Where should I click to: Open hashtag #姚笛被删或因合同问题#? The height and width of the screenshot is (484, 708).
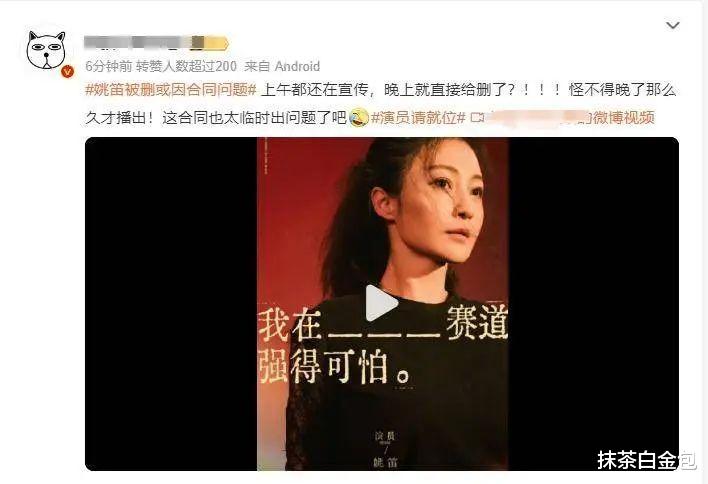(x=171, y=90)
